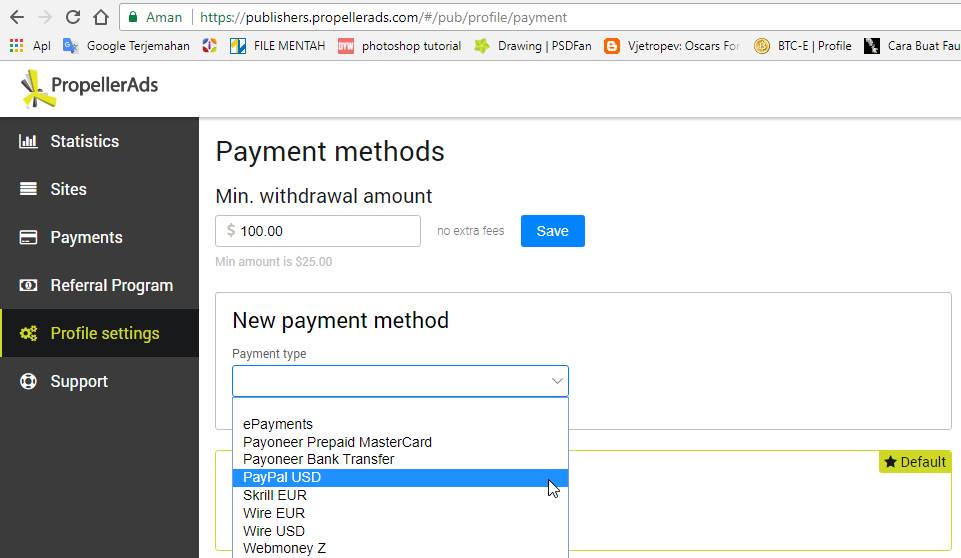Click the Statistics bar chart icon
This screenshot has width=961, height=558.
(x=28, y=141)
